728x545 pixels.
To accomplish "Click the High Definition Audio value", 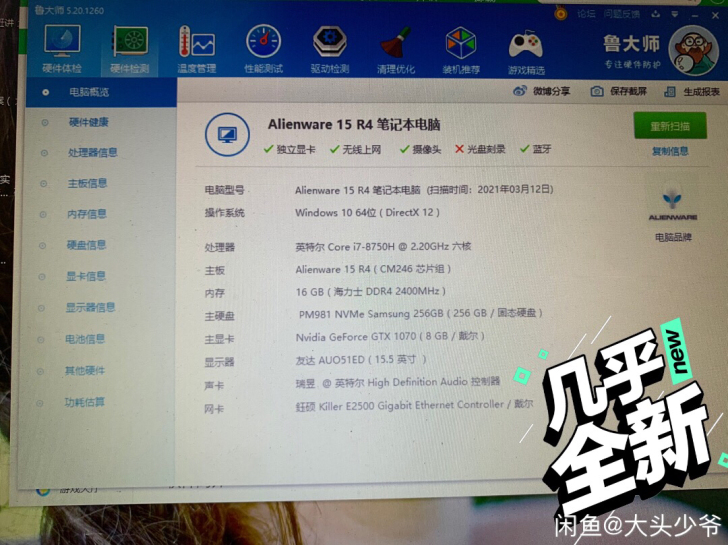I will 398,383.
